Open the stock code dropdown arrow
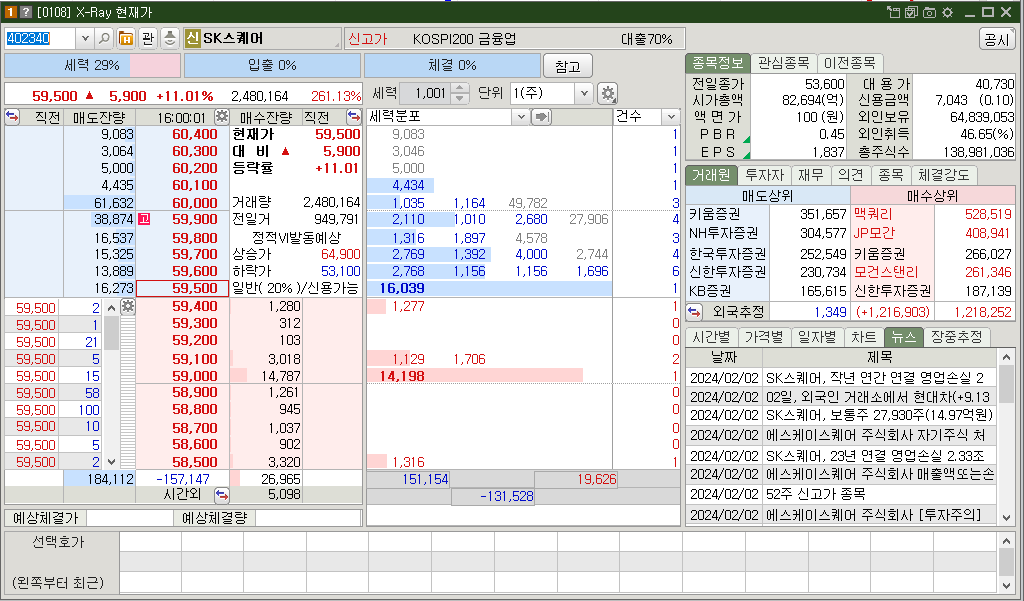 click(x=85, y=38)
